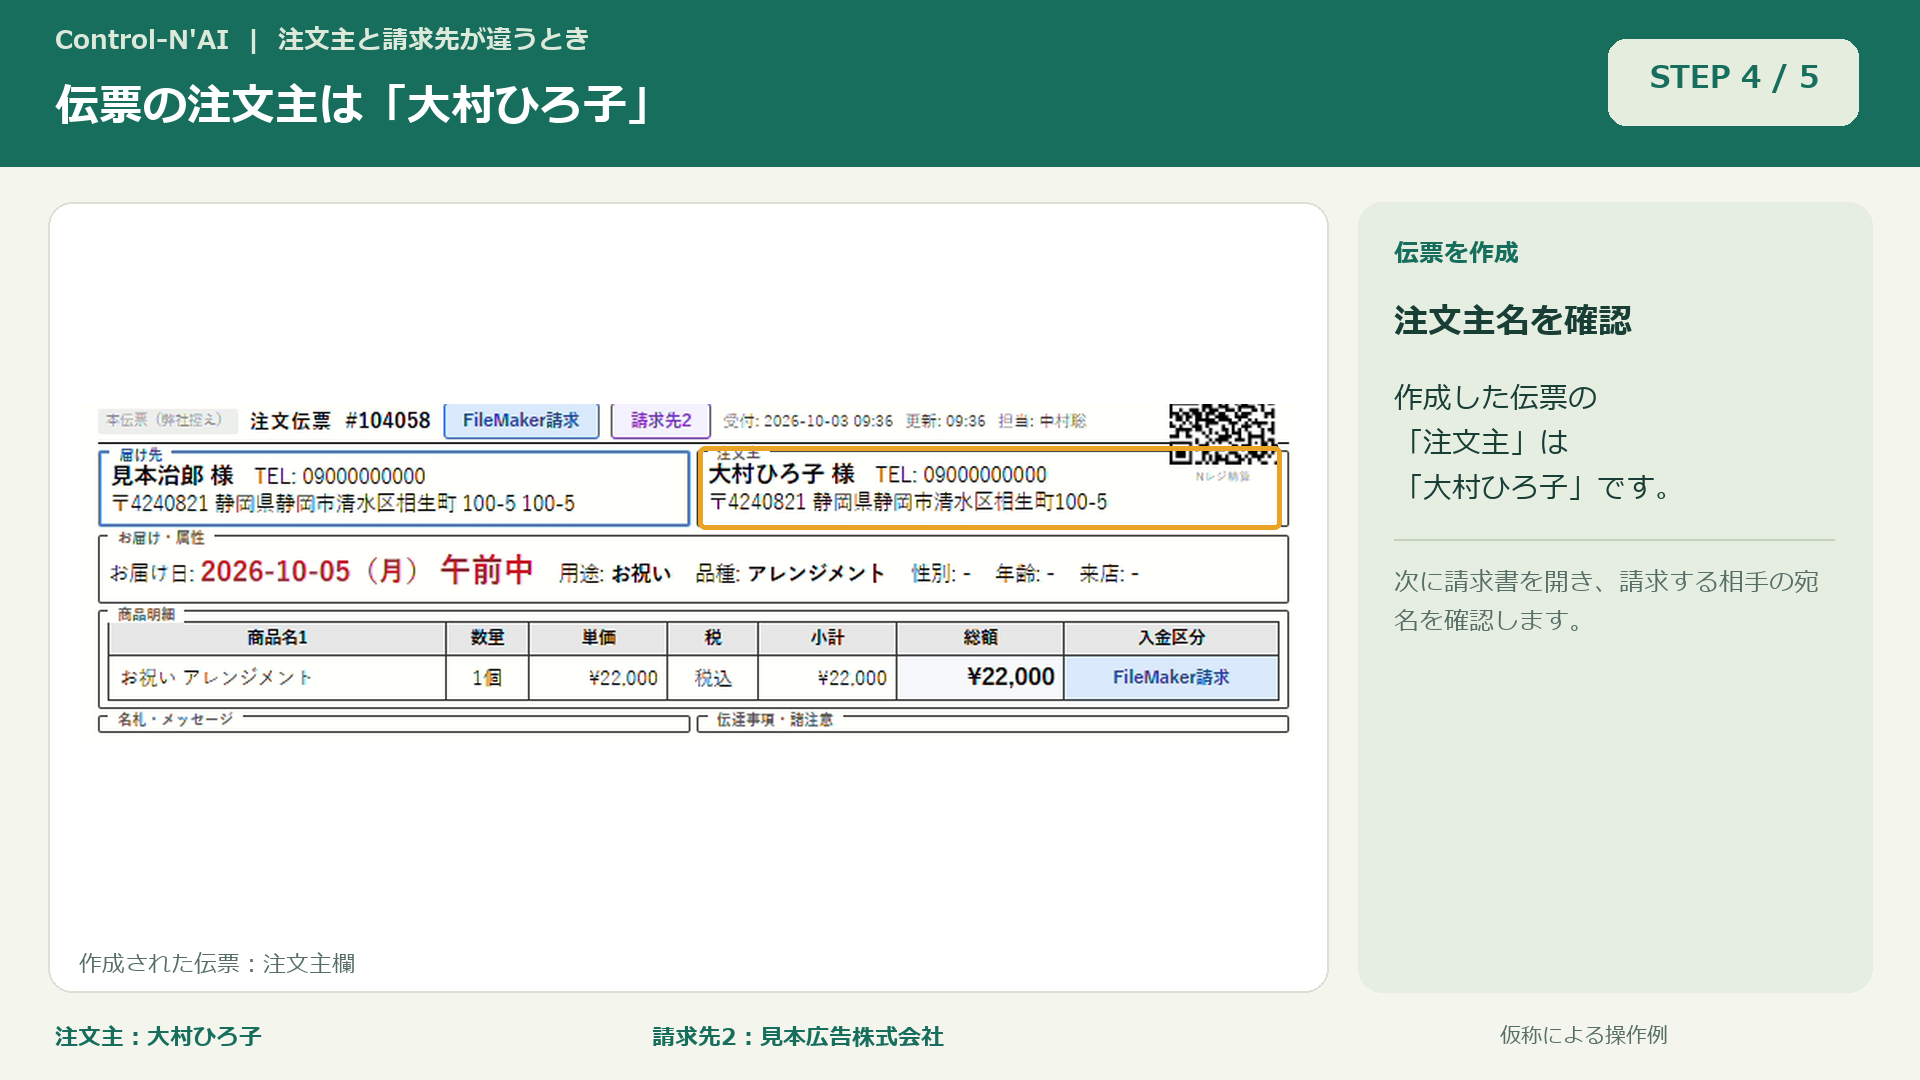Screen dimensions: 1920x1080
Task: Click the Control-N'AI title text
Action: pos(142,40)
